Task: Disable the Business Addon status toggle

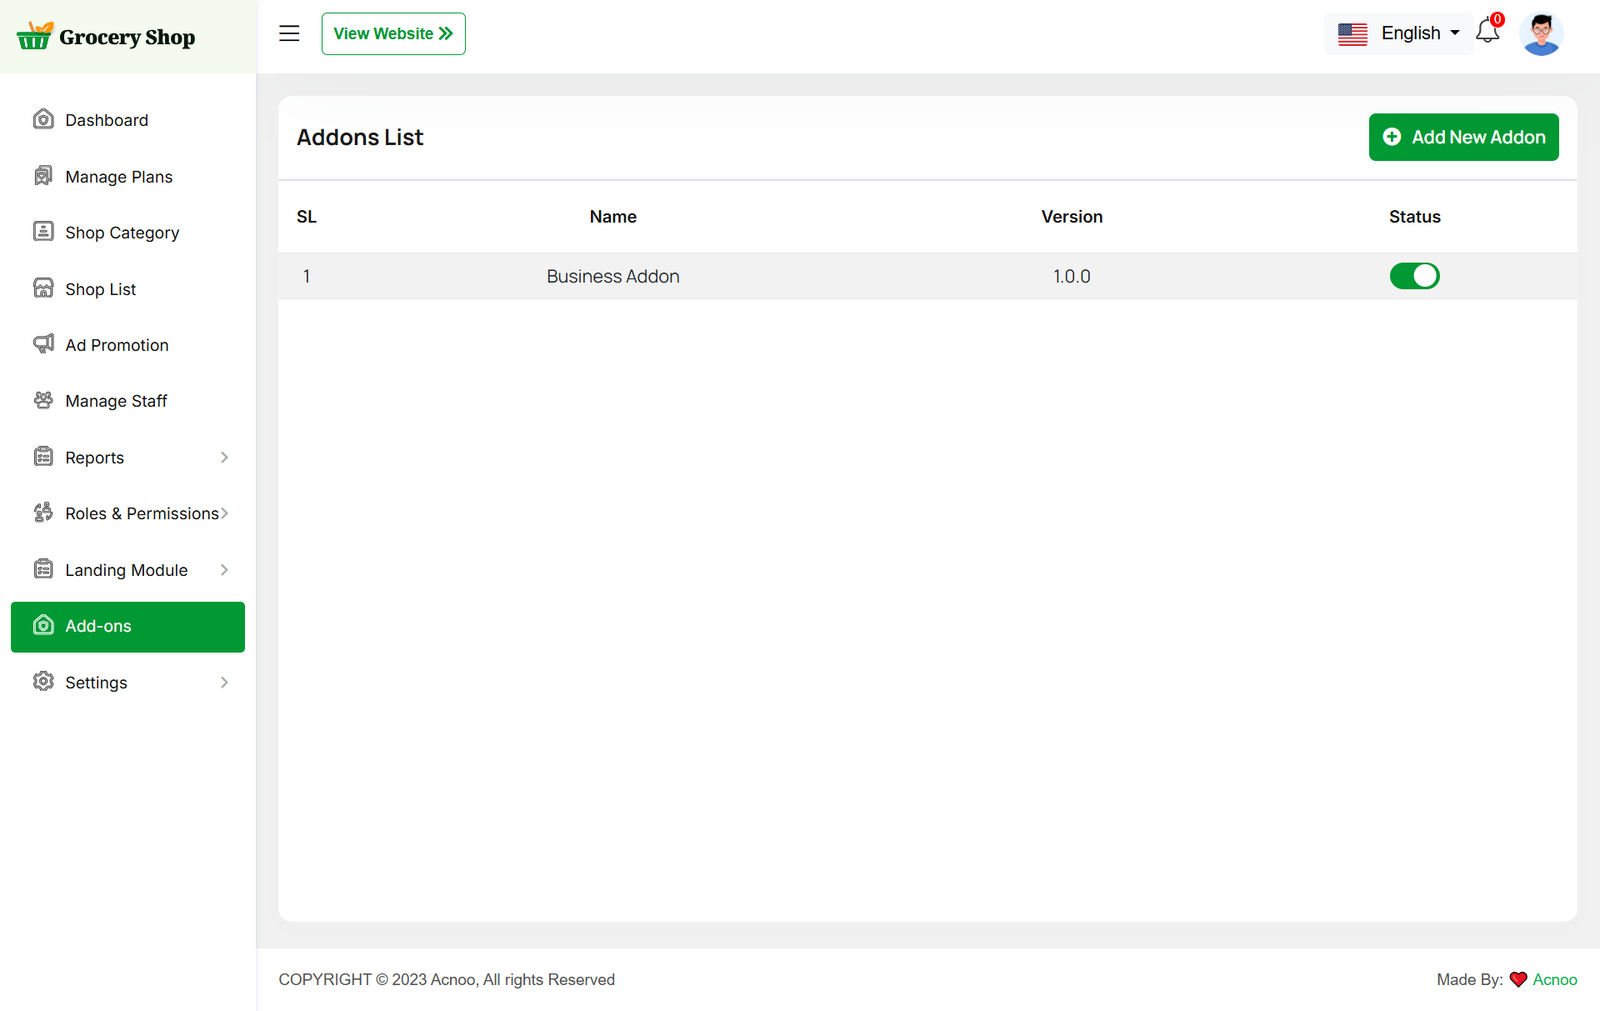Action: (x=1414, y=276)
